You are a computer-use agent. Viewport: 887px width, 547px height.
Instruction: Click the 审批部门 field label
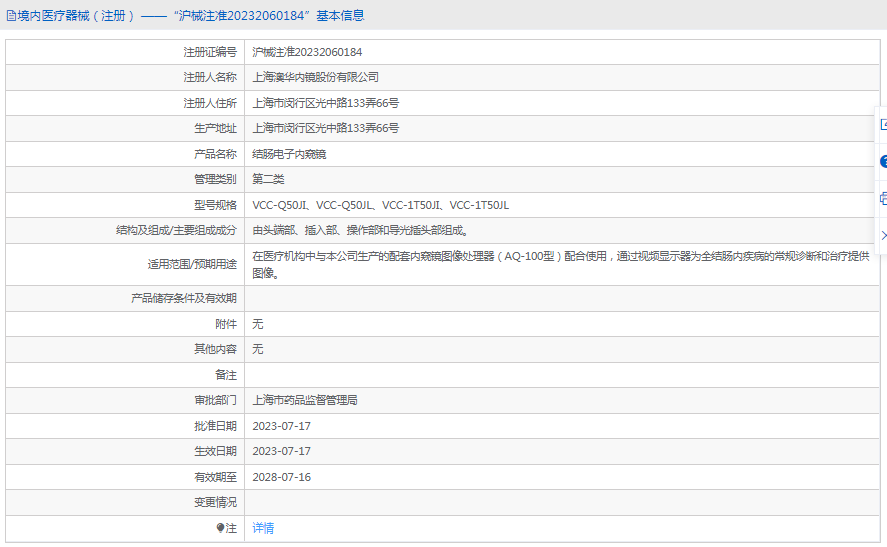(x=216, y=400)
